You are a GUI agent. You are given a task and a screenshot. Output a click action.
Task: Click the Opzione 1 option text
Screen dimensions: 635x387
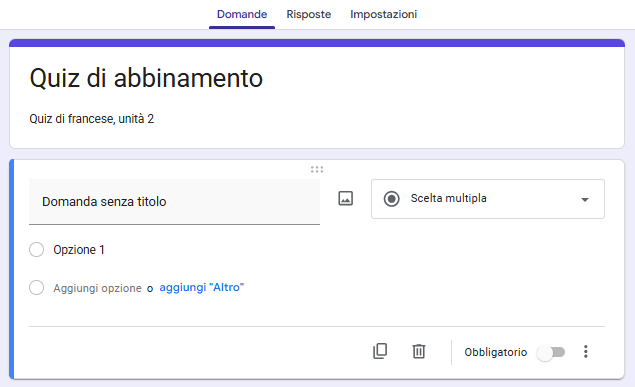coord(79,250)
